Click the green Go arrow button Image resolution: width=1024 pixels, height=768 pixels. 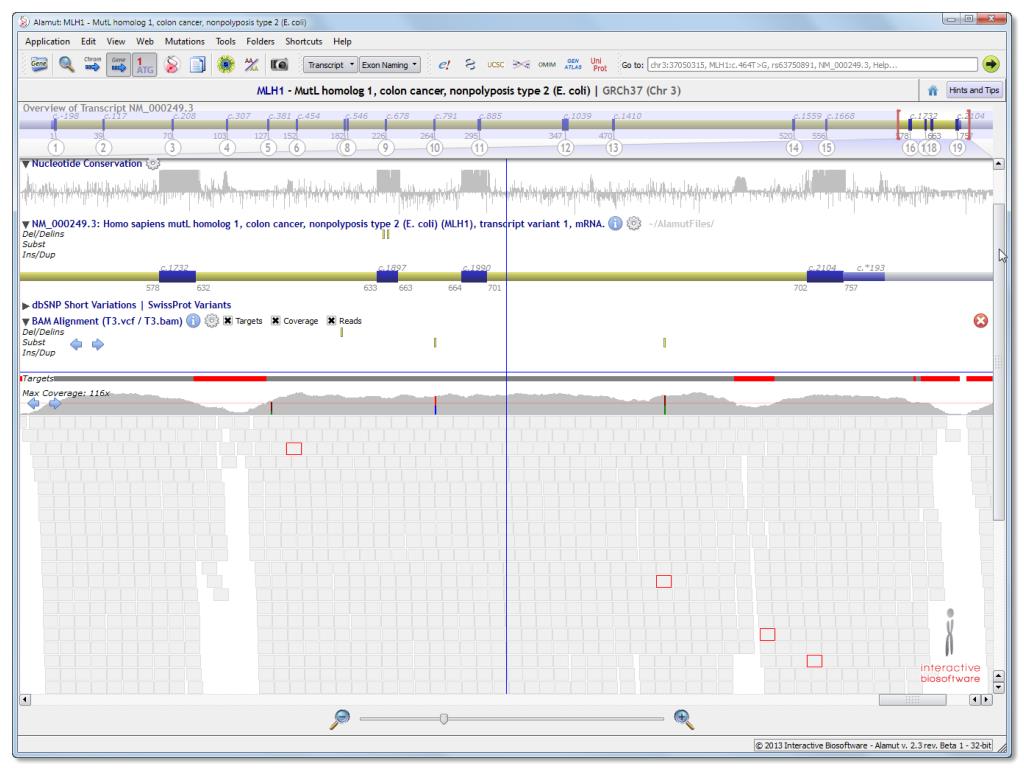(991, 65)
